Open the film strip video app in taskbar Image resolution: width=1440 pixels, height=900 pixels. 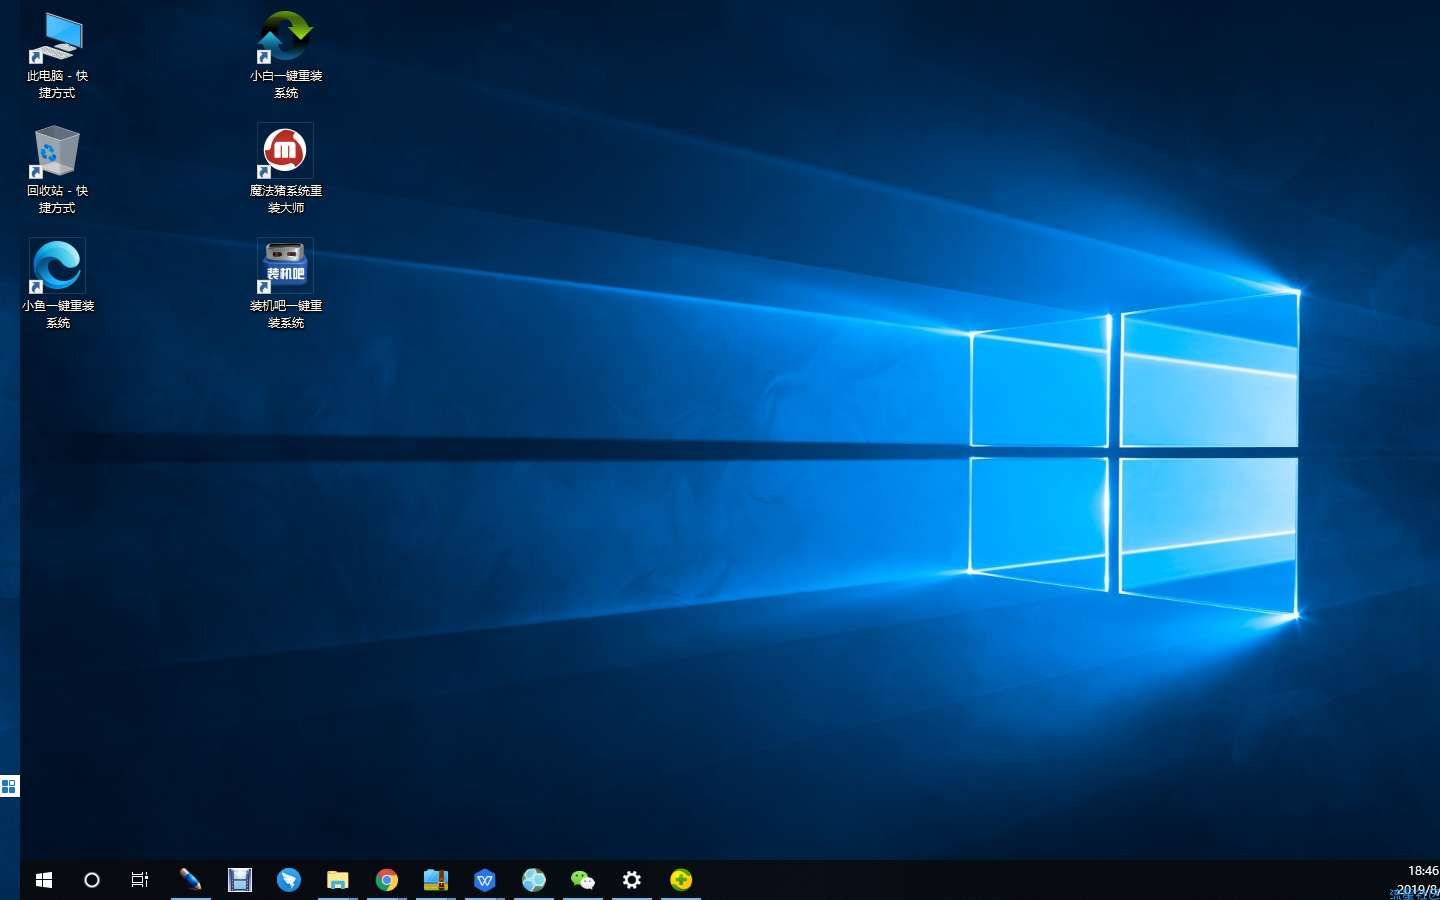[x=240, y=880]
